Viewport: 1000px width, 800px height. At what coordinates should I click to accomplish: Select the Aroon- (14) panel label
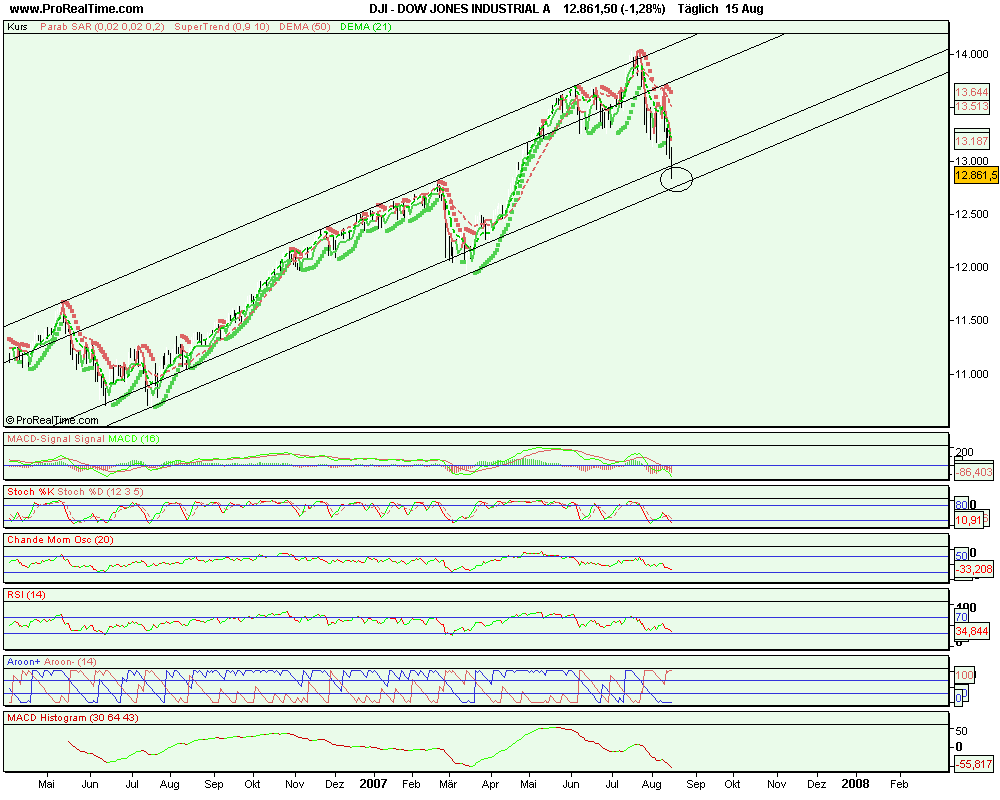pos(69,662)
